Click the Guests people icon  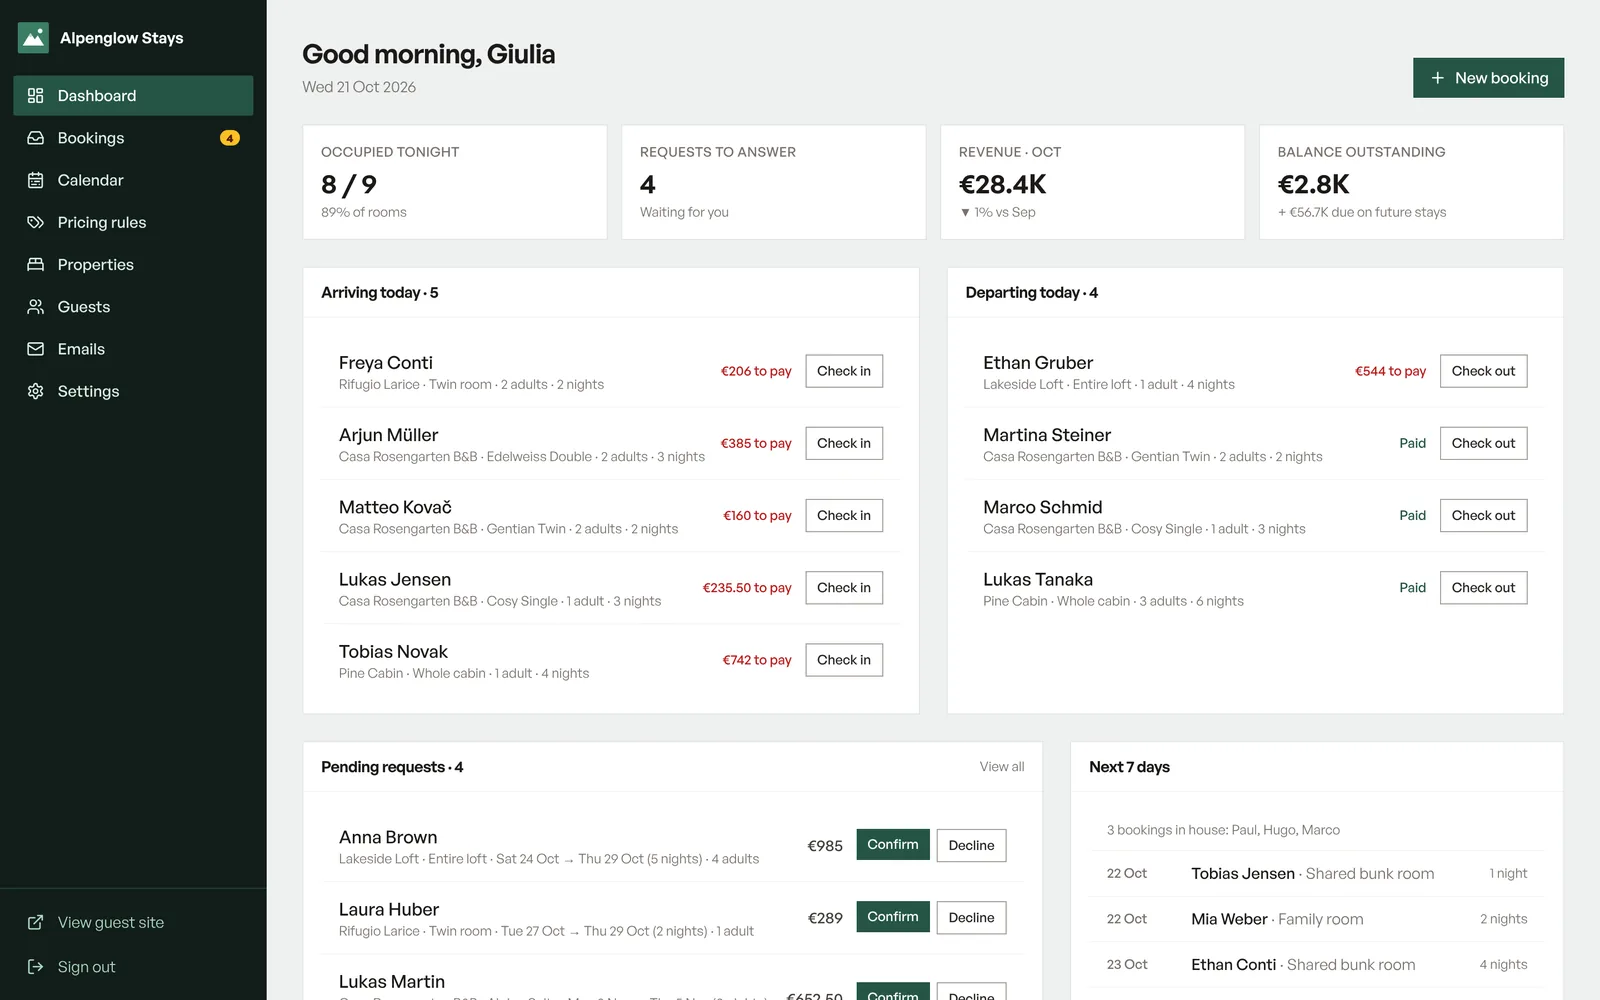36,307
